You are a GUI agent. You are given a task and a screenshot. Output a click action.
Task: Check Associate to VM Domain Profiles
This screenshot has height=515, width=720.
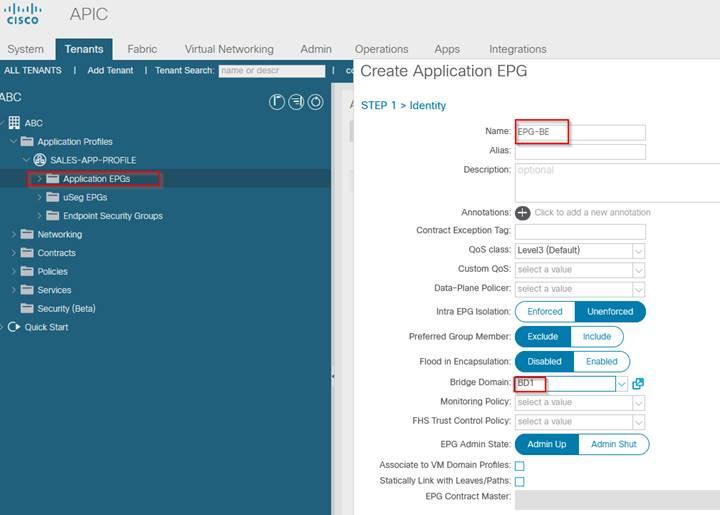[x=520, y=466]
